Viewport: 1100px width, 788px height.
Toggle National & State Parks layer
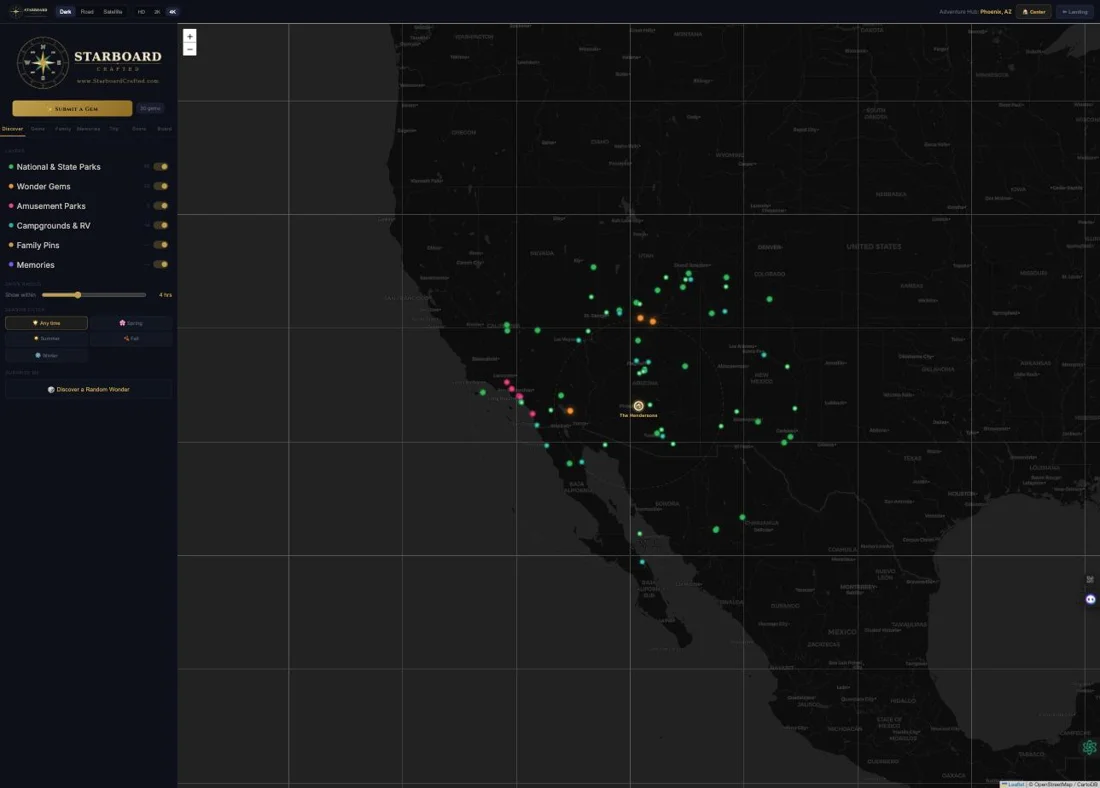pos(161,167)
